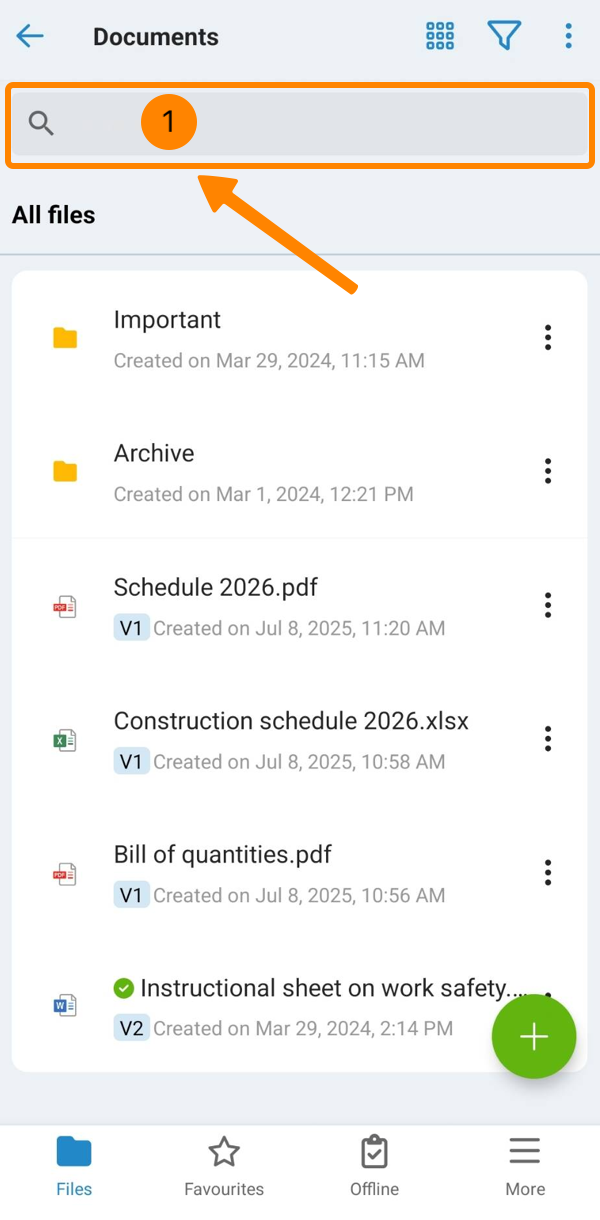
Task: Open options for Important folder
Action: (547, 338)
